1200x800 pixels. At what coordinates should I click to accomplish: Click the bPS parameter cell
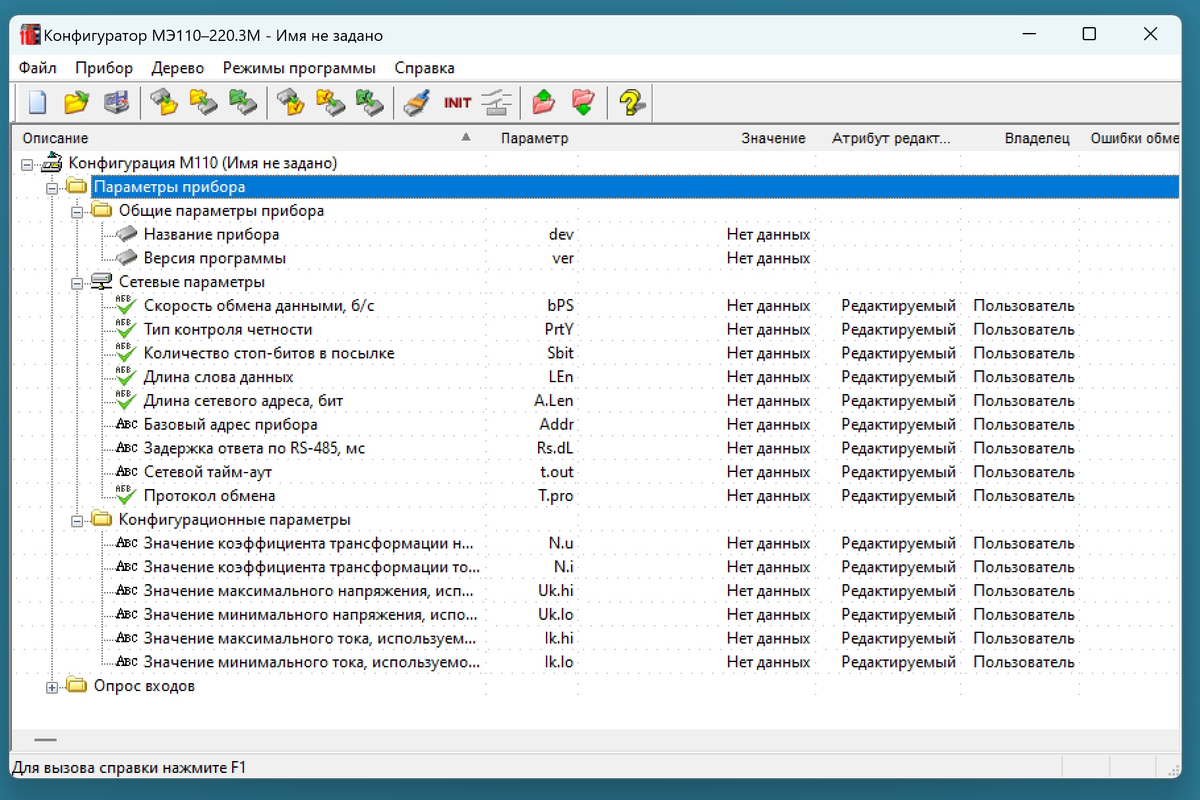[x=561, y=305]
